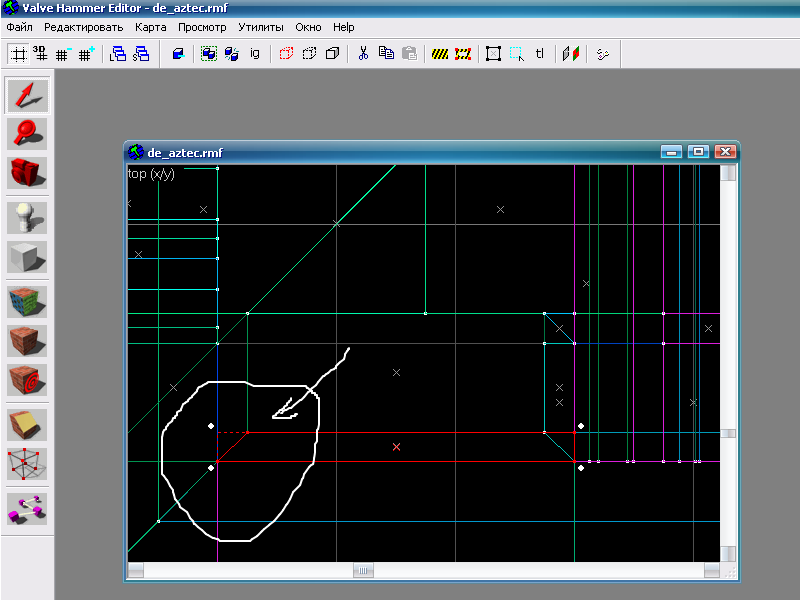Click the horizontal scrollbar right arrow

click(x=711, y=570)
